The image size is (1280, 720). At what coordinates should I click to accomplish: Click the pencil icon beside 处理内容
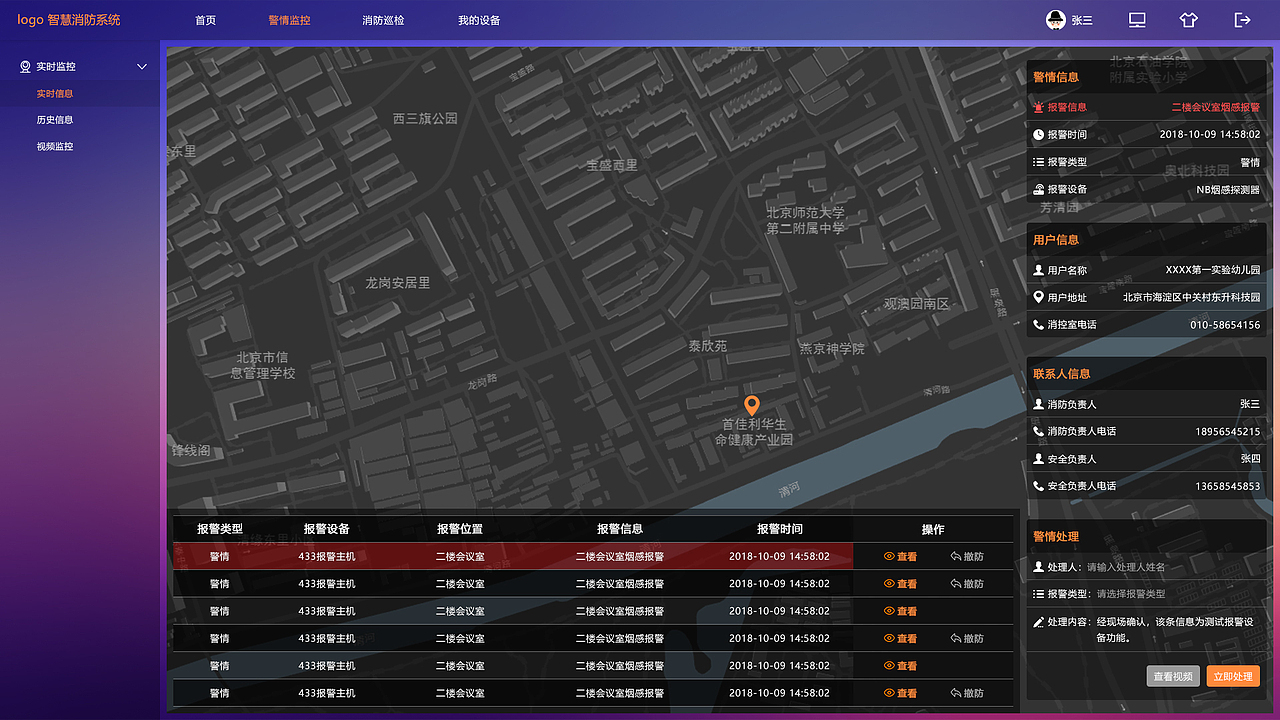point(1039,622)
